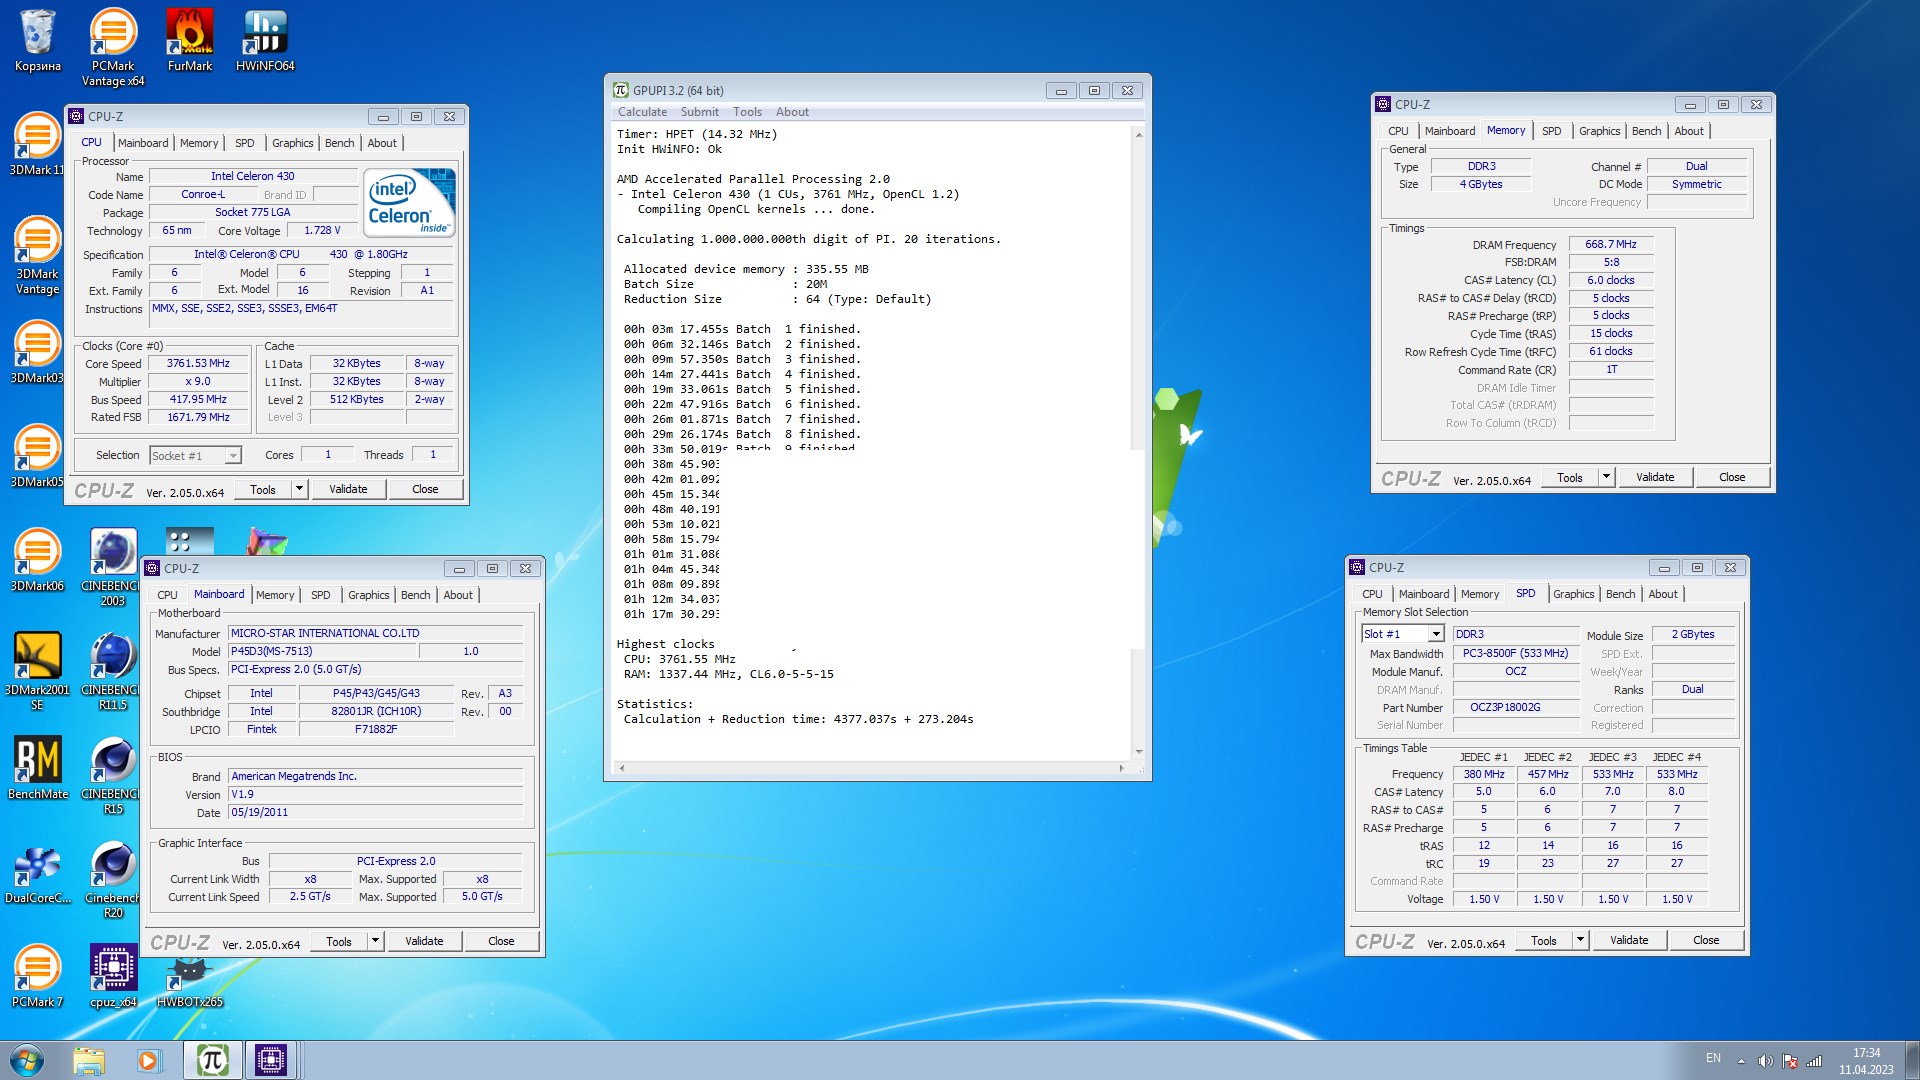Click Manufacturer MICRO-STAR INTERNATIONAL CO.LTD
The height and width of the screenshot is (1080, 1920).
tap(375, 633)
